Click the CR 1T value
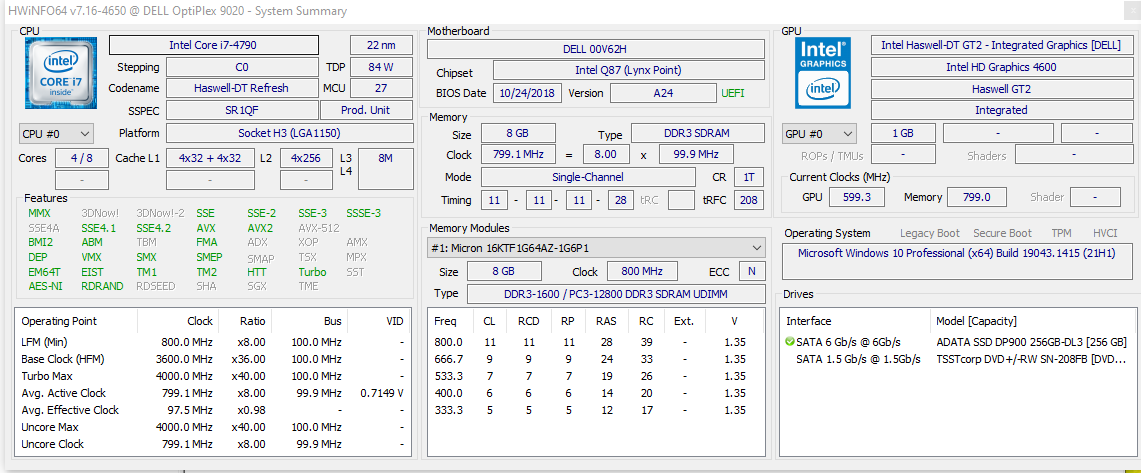The height and width of the screenshot is (473, 1141). coord(750,177)
